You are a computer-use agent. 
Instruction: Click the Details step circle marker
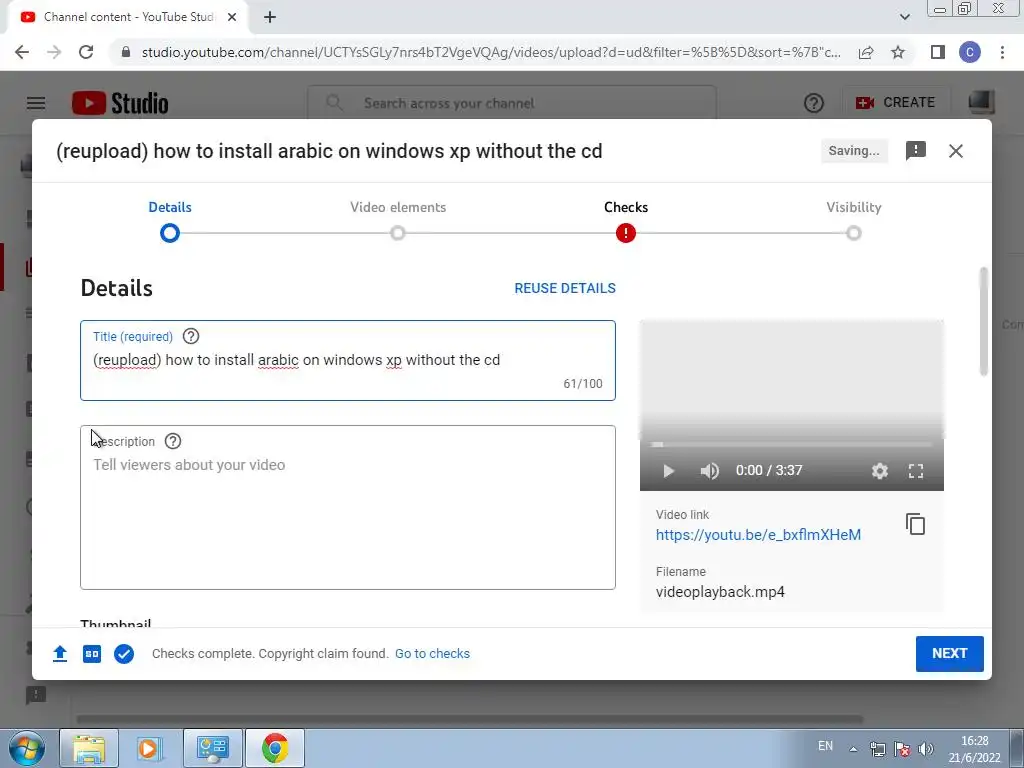coord(170,233)
